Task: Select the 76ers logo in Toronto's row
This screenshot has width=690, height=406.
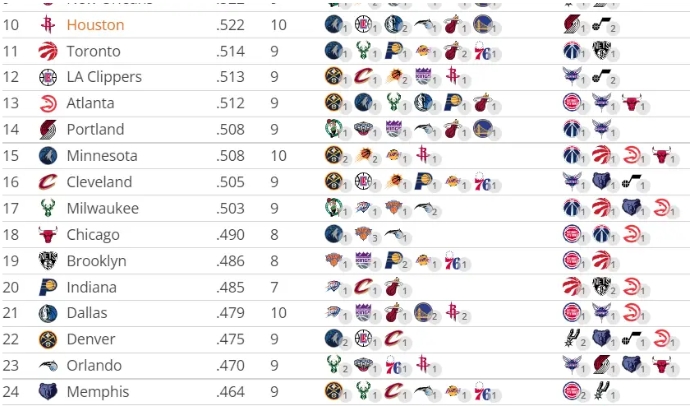Action: 482,51
